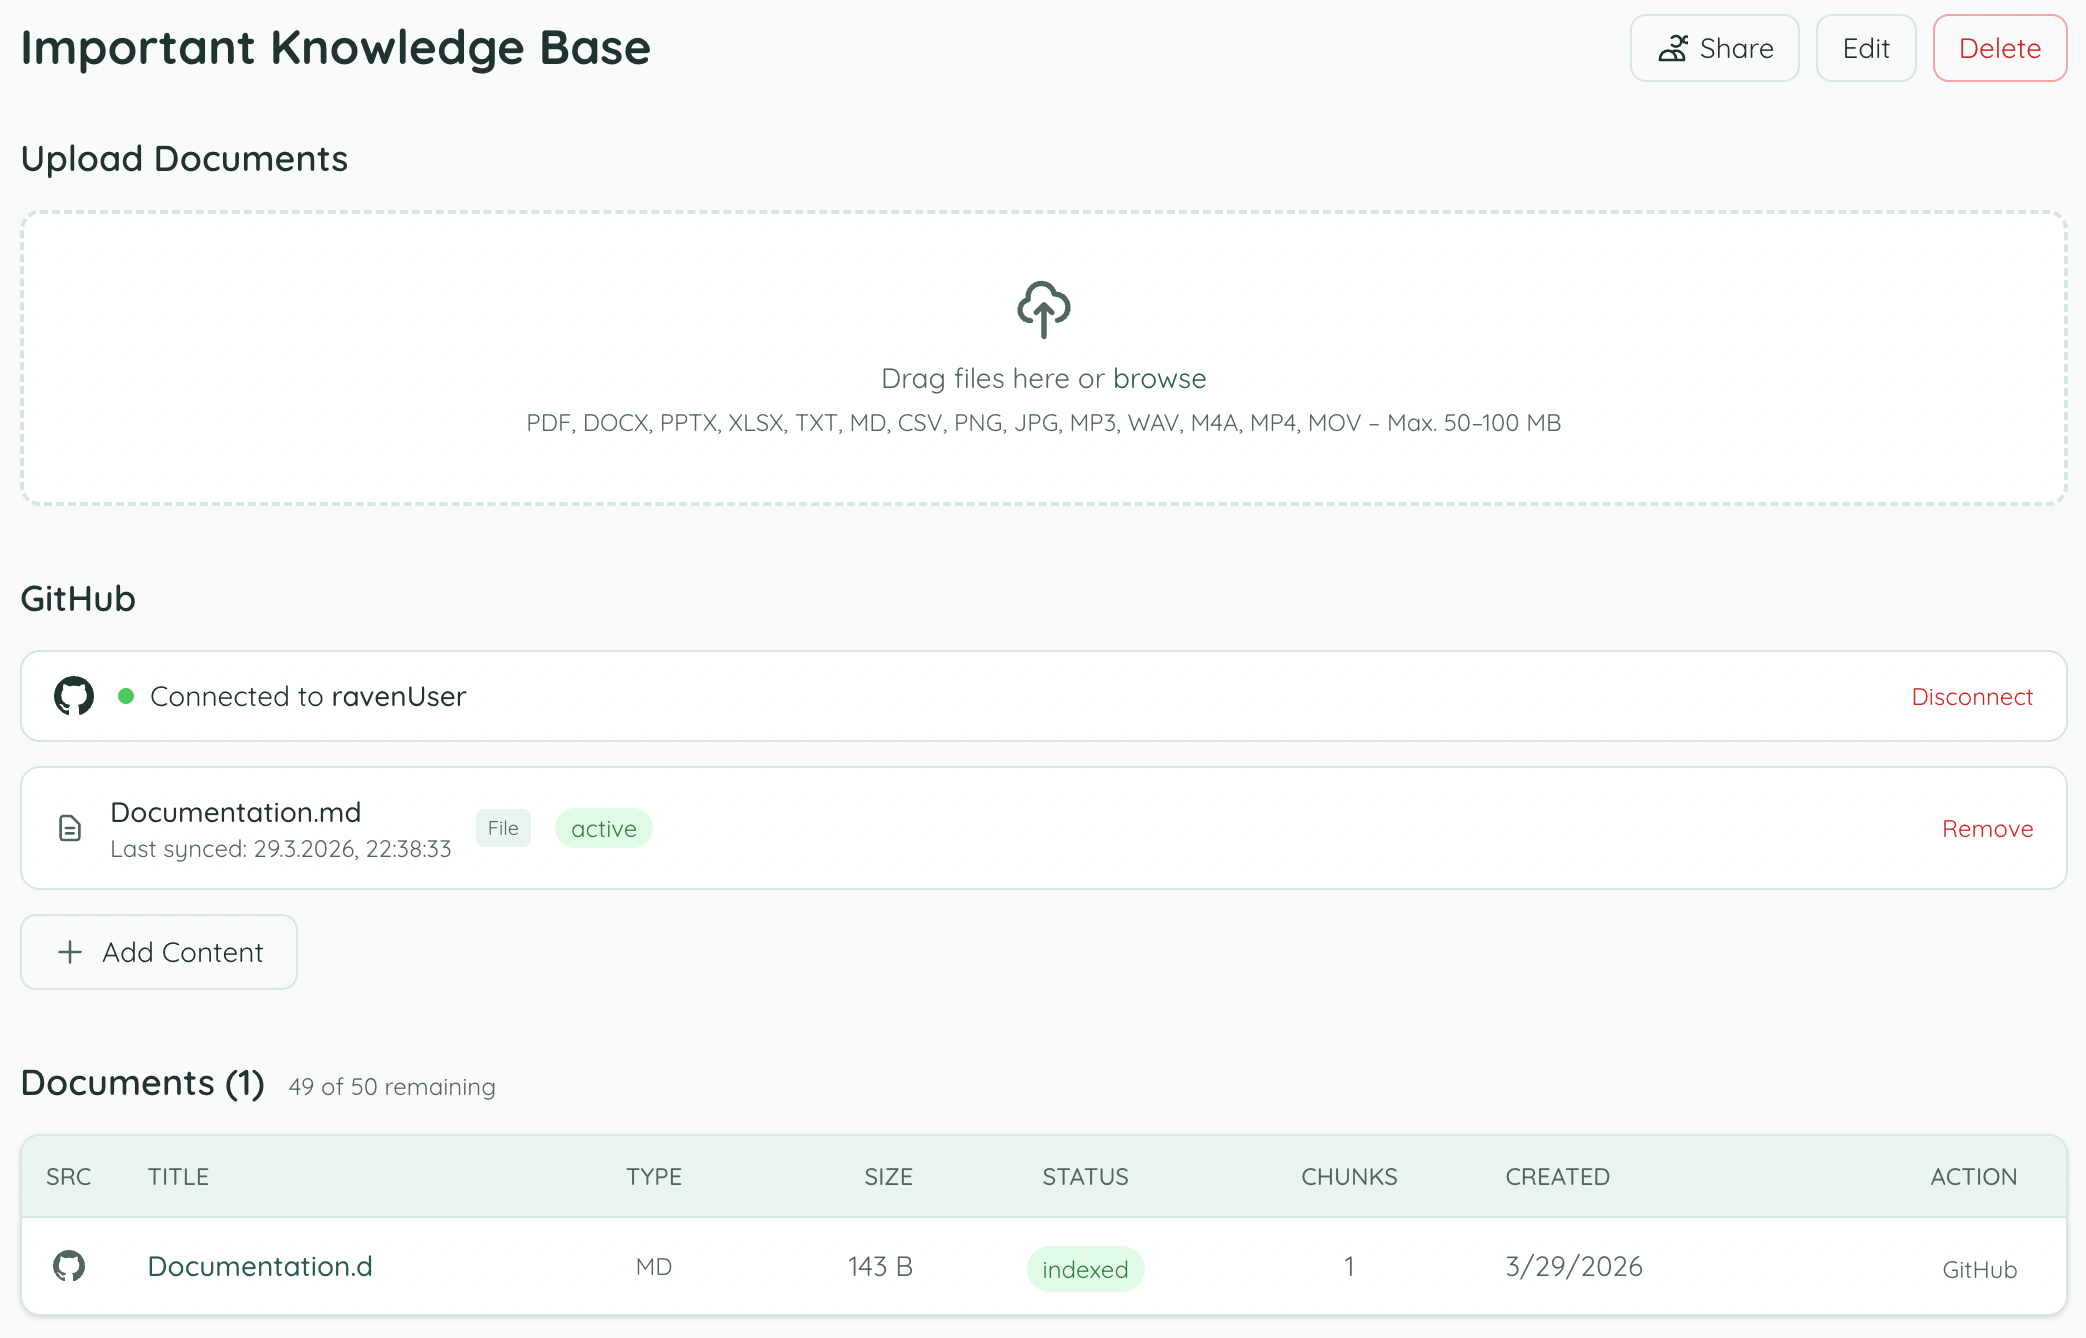The image size is (2086, 1338).
Task: Open the Share dialog
Action: 1714,48
